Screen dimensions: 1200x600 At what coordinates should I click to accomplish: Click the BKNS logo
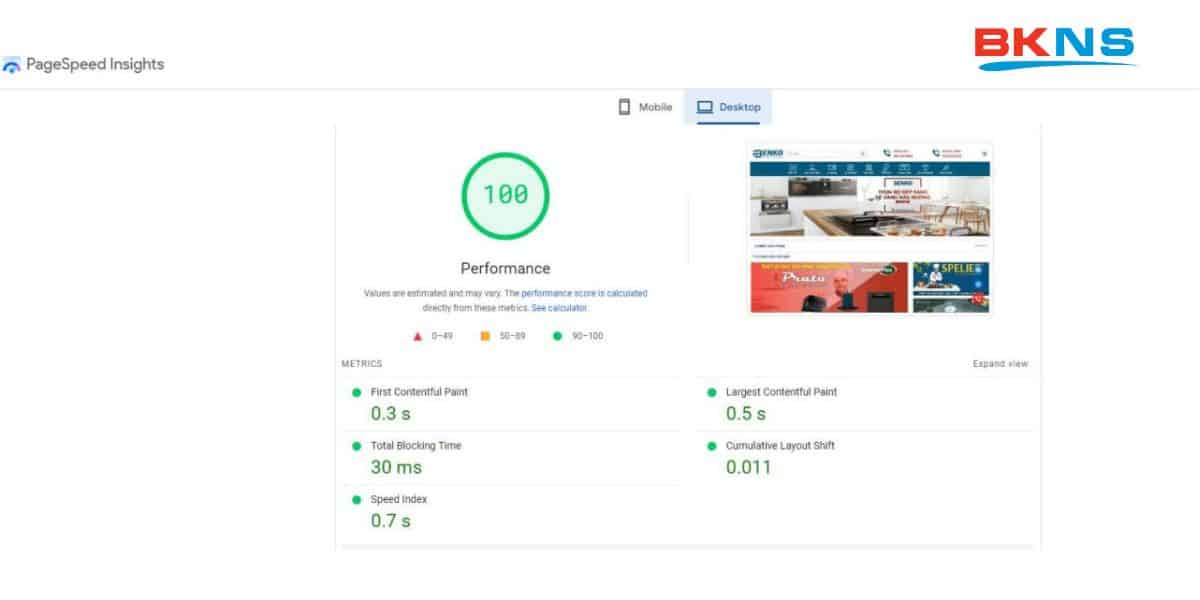click(1057, 45)
